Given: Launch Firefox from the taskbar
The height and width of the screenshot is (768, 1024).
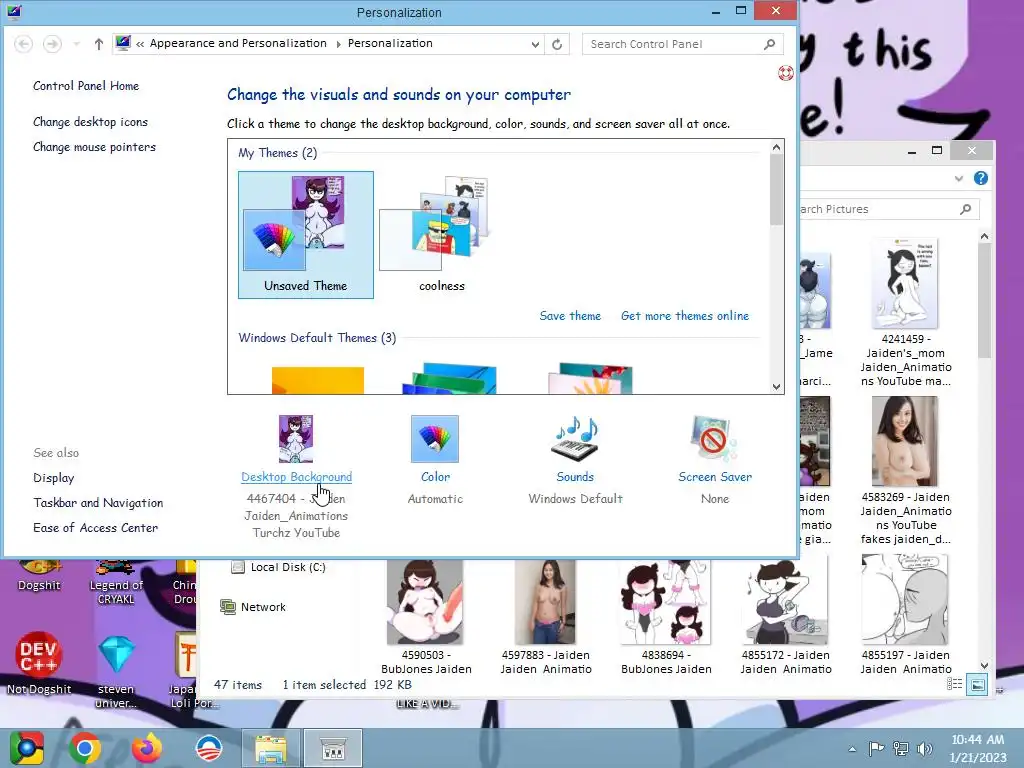Looking at the screenshot, I should click(x=148, y=748).
